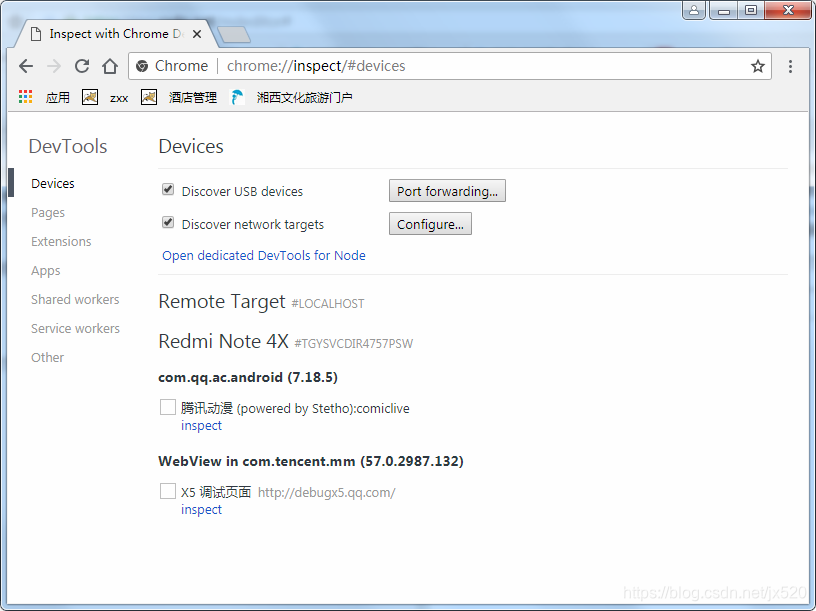Open the Chrome user profile button
Image resolution: width=816 pixels, height=611 pixels.
pos(694,10)
